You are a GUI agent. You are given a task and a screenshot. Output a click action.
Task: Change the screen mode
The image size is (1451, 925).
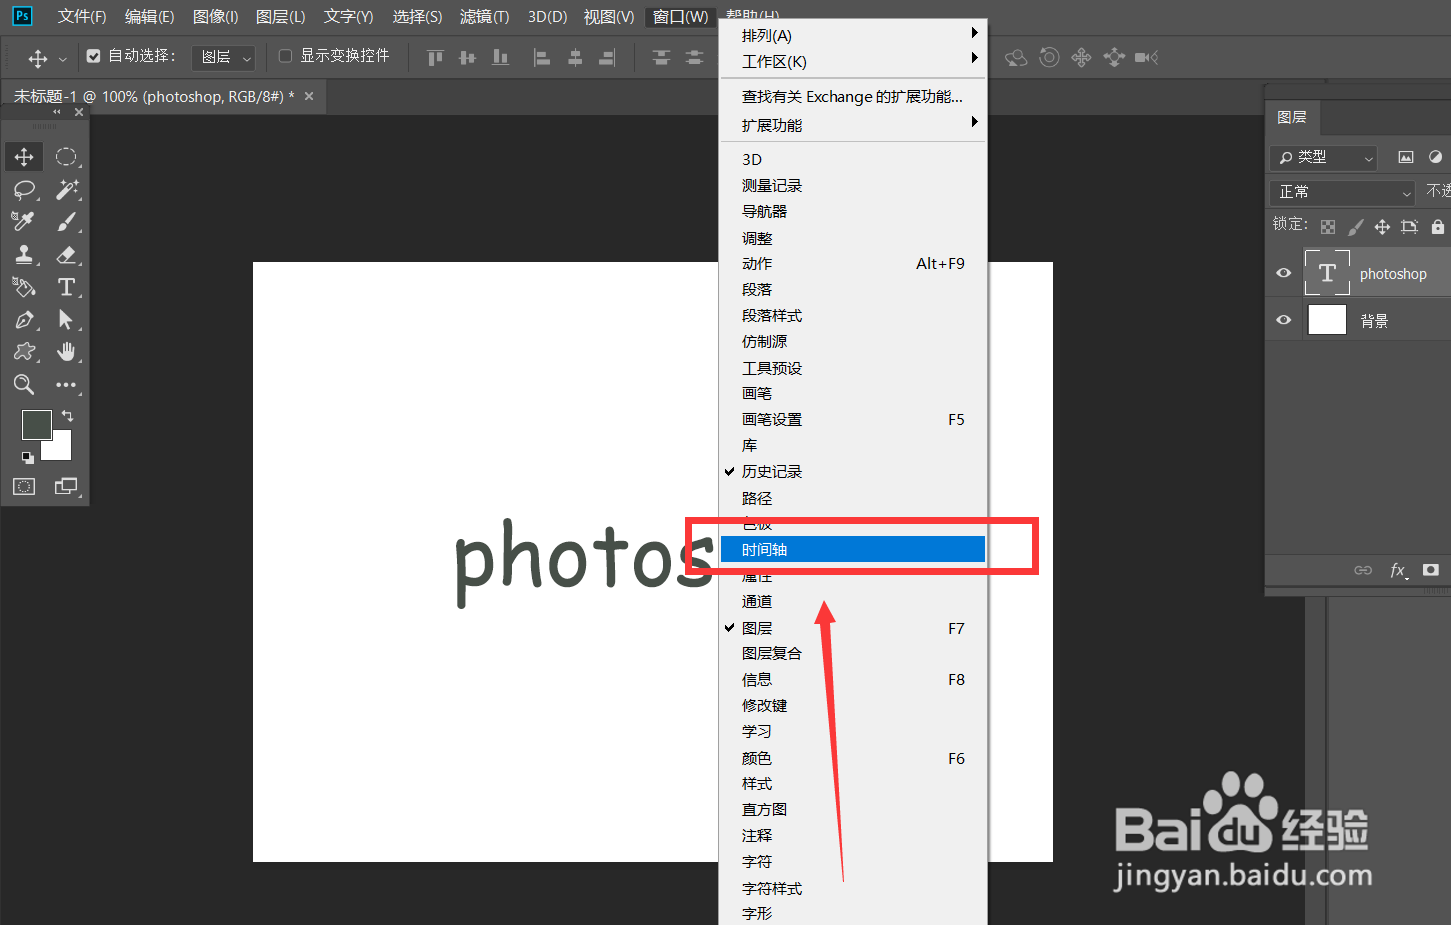tap(66, 487)
